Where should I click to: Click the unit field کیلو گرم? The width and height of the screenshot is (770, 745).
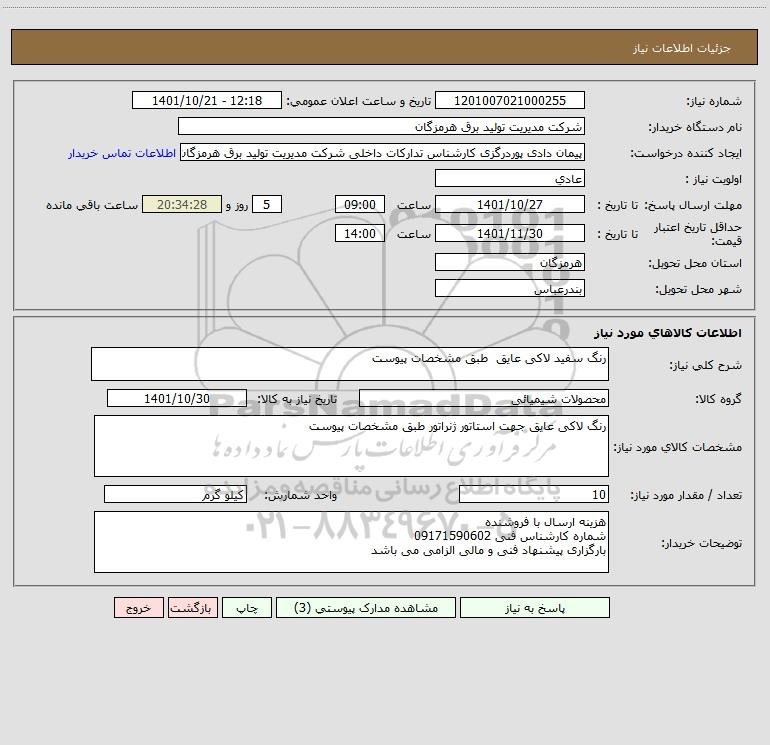[175, 495]
